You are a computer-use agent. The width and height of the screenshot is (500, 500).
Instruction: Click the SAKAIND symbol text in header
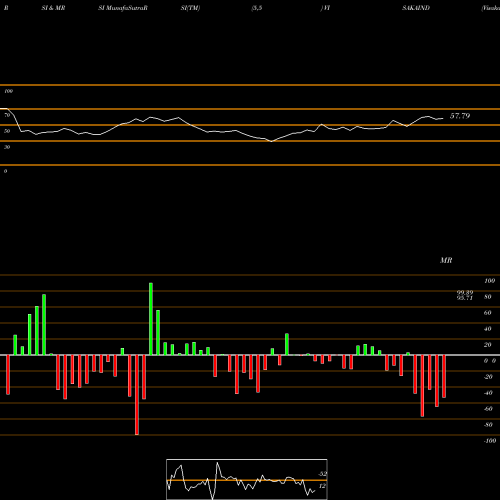pos(416,8)
